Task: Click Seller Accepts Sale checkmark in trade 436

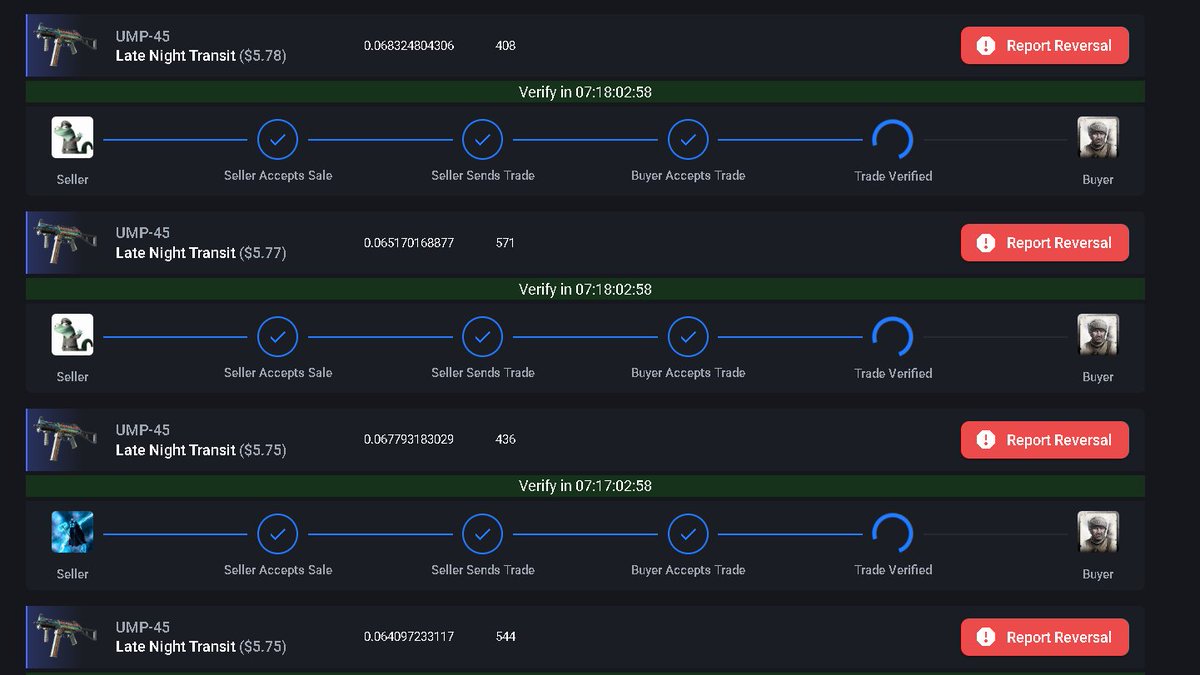Action: point(278,534)
